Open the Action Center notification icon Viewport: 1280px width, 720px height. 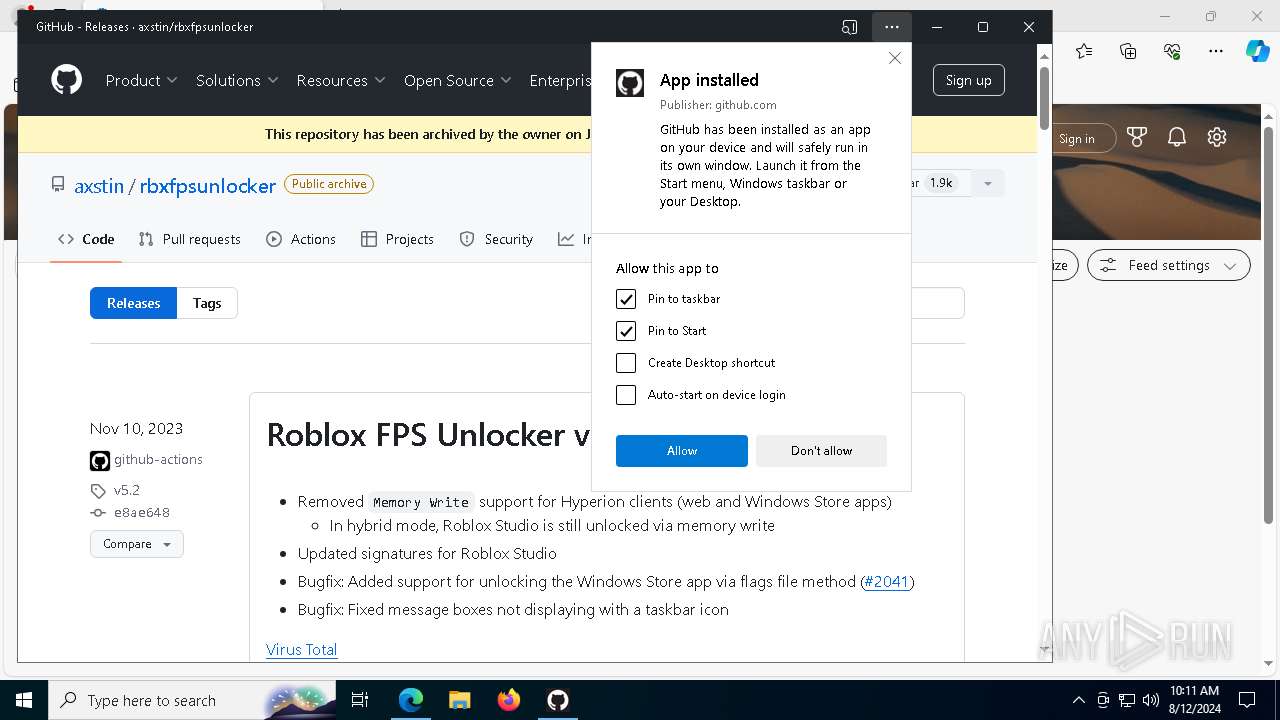point(1247,700)
